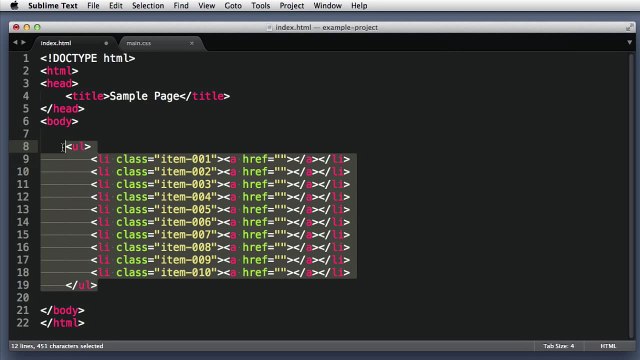The image size is (640, 360).
Task: Click href attribute on the item-003 line
Action: (x=255, y=184)
